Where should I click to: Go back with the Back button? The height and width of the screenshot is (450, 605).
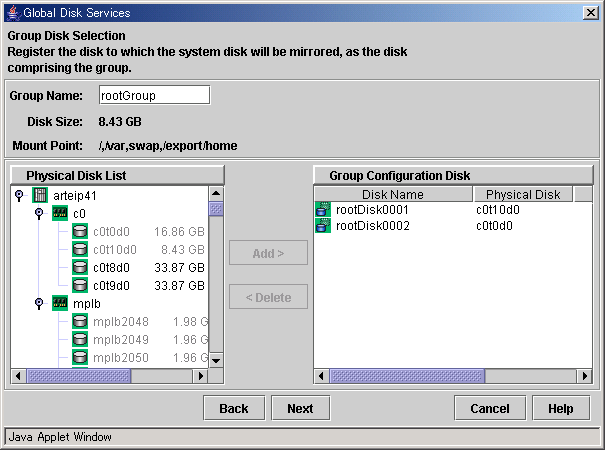[234, 408]
